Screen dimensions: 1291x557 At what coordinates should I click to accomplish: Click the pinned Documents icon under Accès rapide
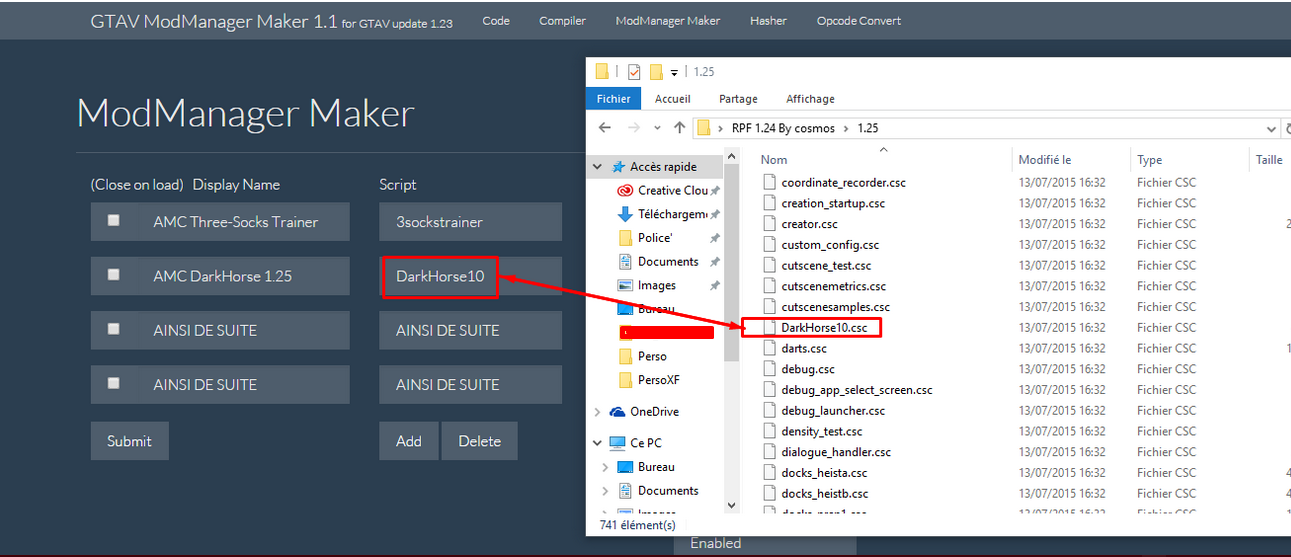pos(625,262)
